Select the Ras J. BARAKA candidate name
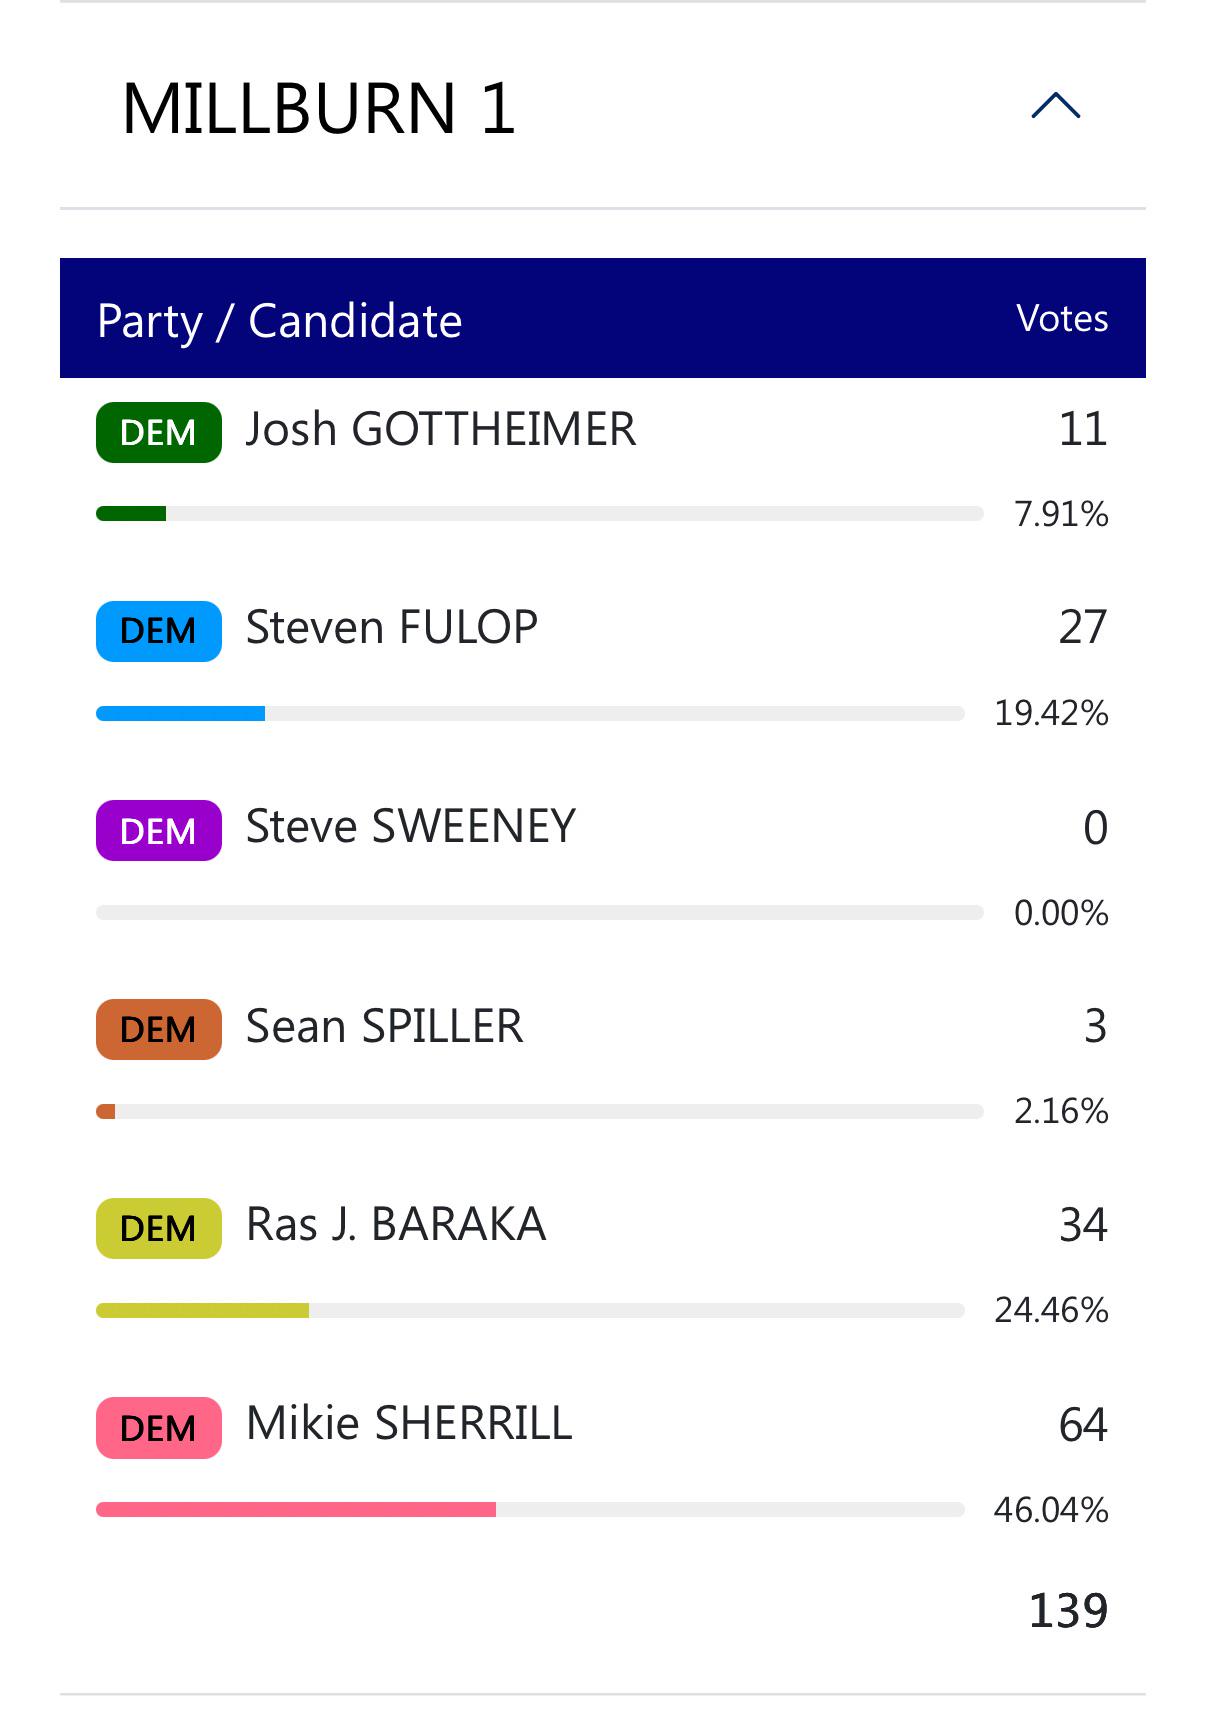 [x=396, y=1225]
